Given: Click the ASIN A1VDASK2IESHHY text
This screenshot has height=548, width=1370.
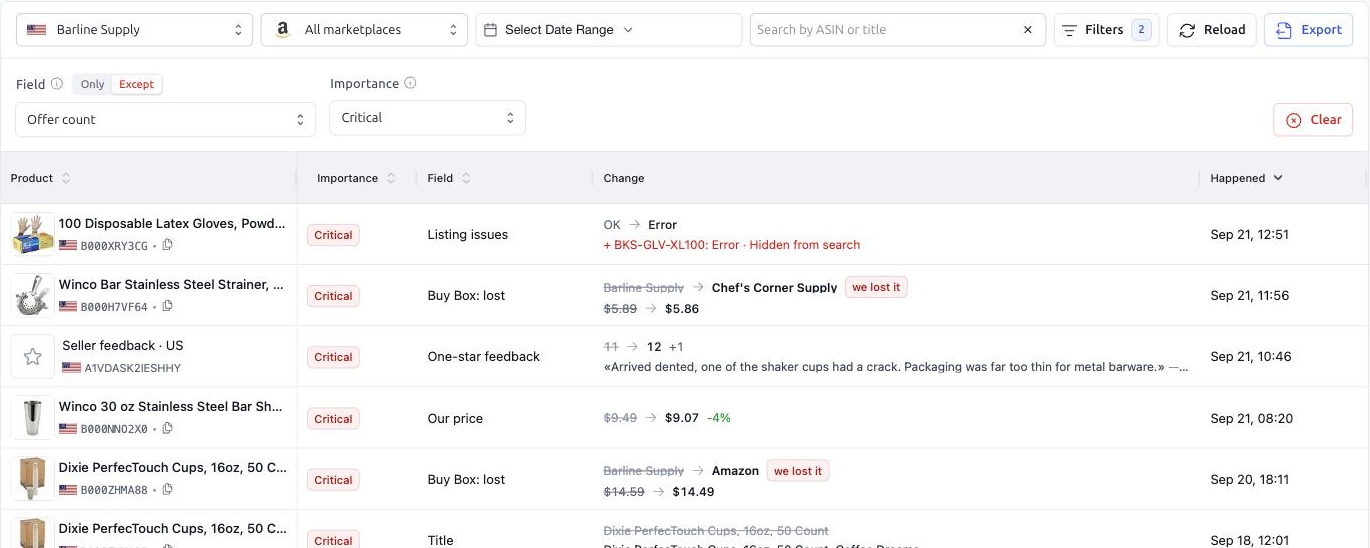Looking at the screenshot, I should point(133,367).
